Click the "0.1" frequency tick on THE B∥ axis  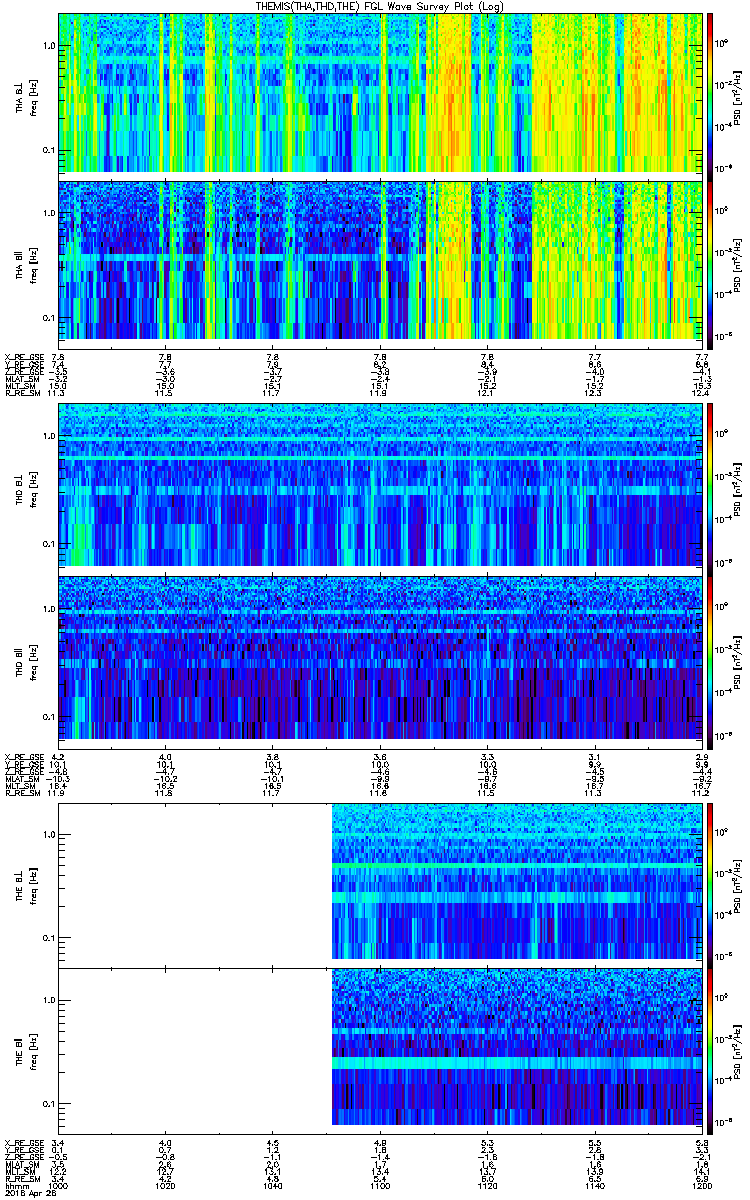(48, 1105)
